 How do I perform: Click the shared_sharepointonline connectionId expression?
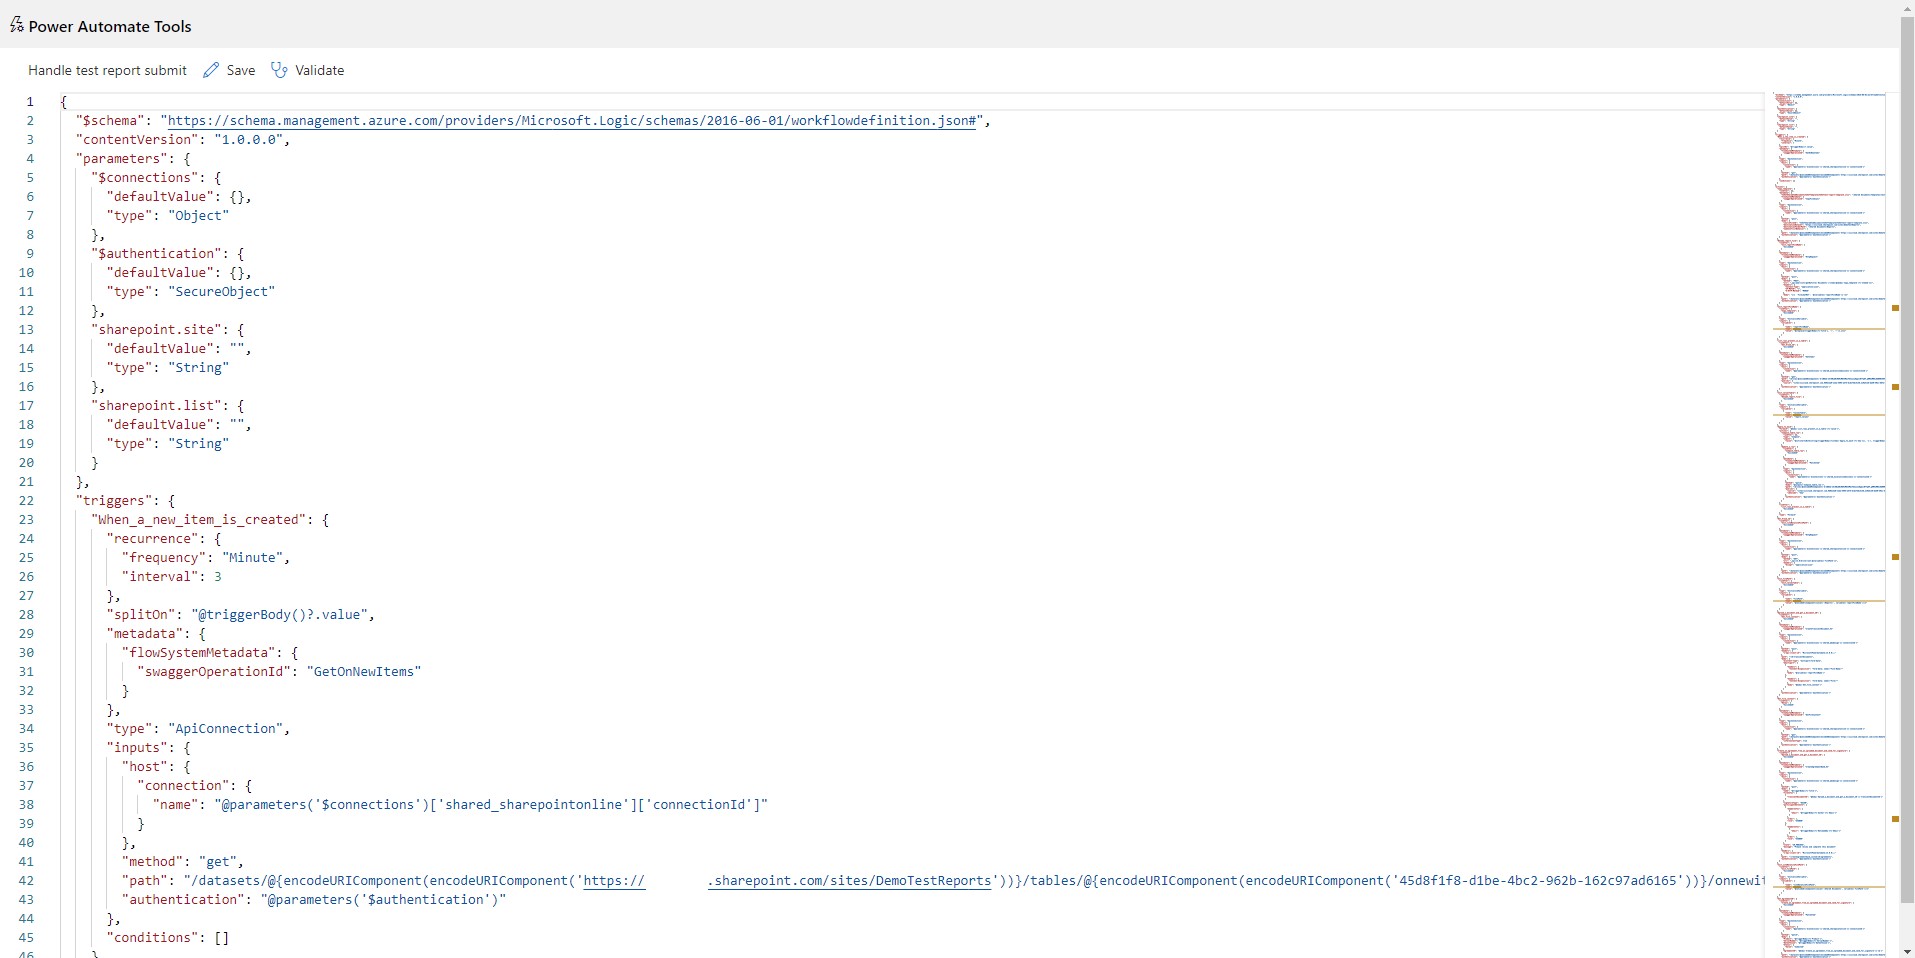tap(491, 804)
